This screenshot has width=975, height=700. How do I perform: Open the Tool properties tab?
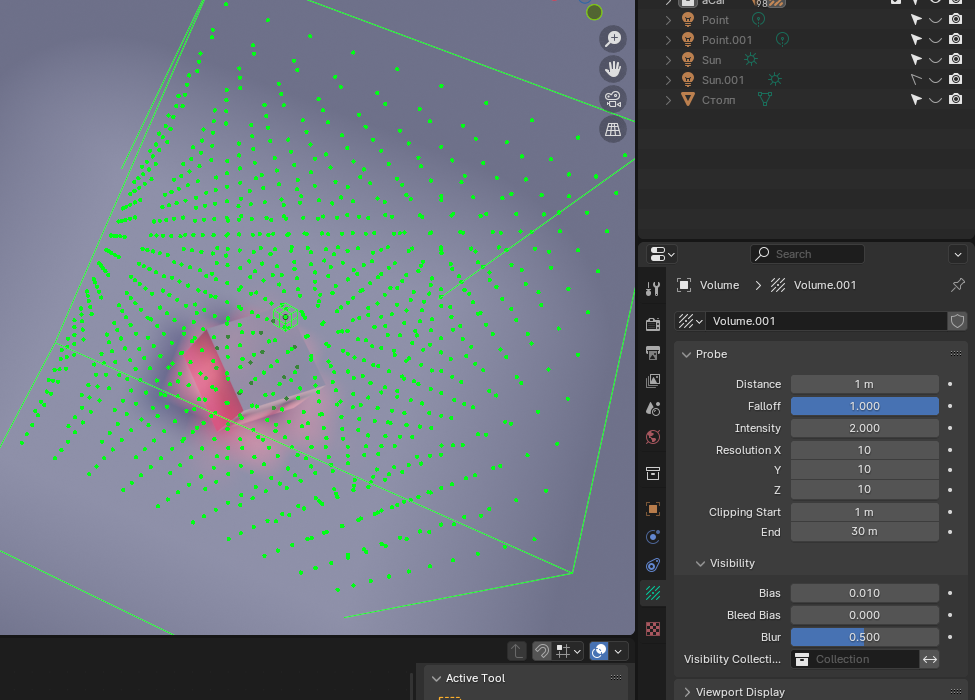[653, 288]
